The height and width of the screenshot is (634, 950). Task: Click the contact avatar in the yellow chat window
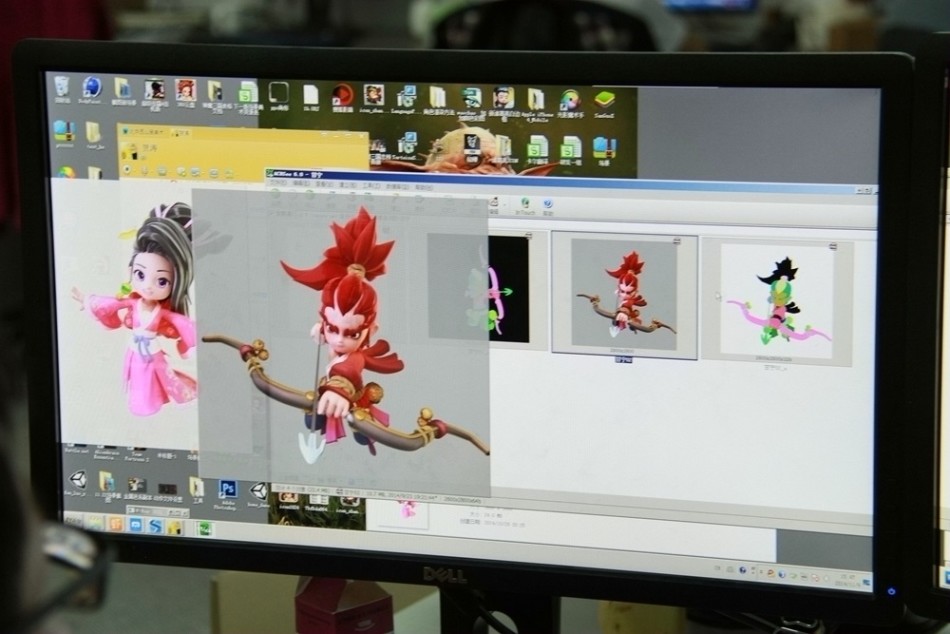point(129,150)
